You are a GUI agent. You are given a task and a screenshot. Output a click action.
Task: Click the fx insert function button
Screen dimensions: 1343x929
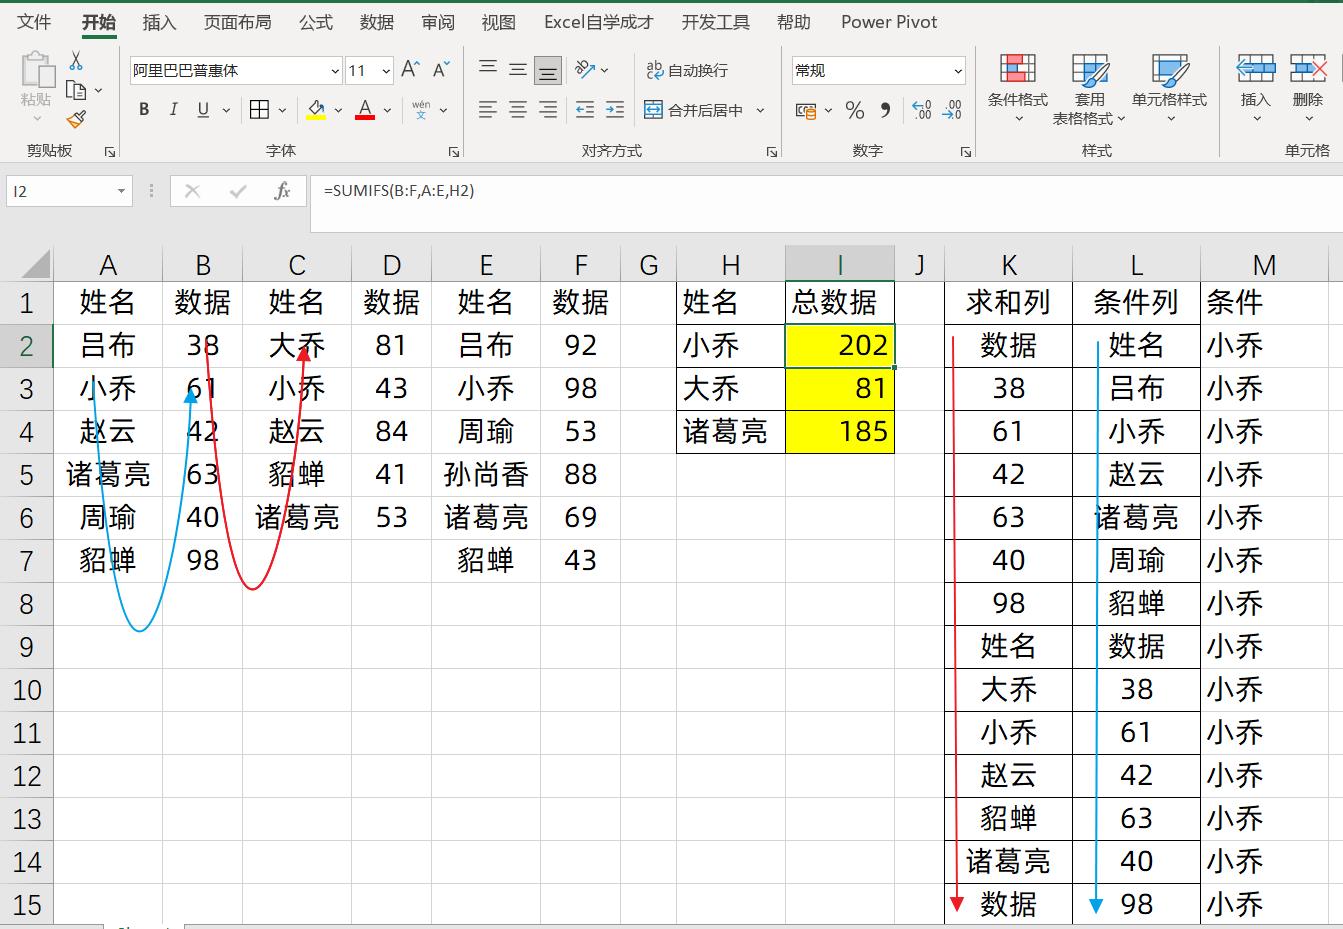283,191
